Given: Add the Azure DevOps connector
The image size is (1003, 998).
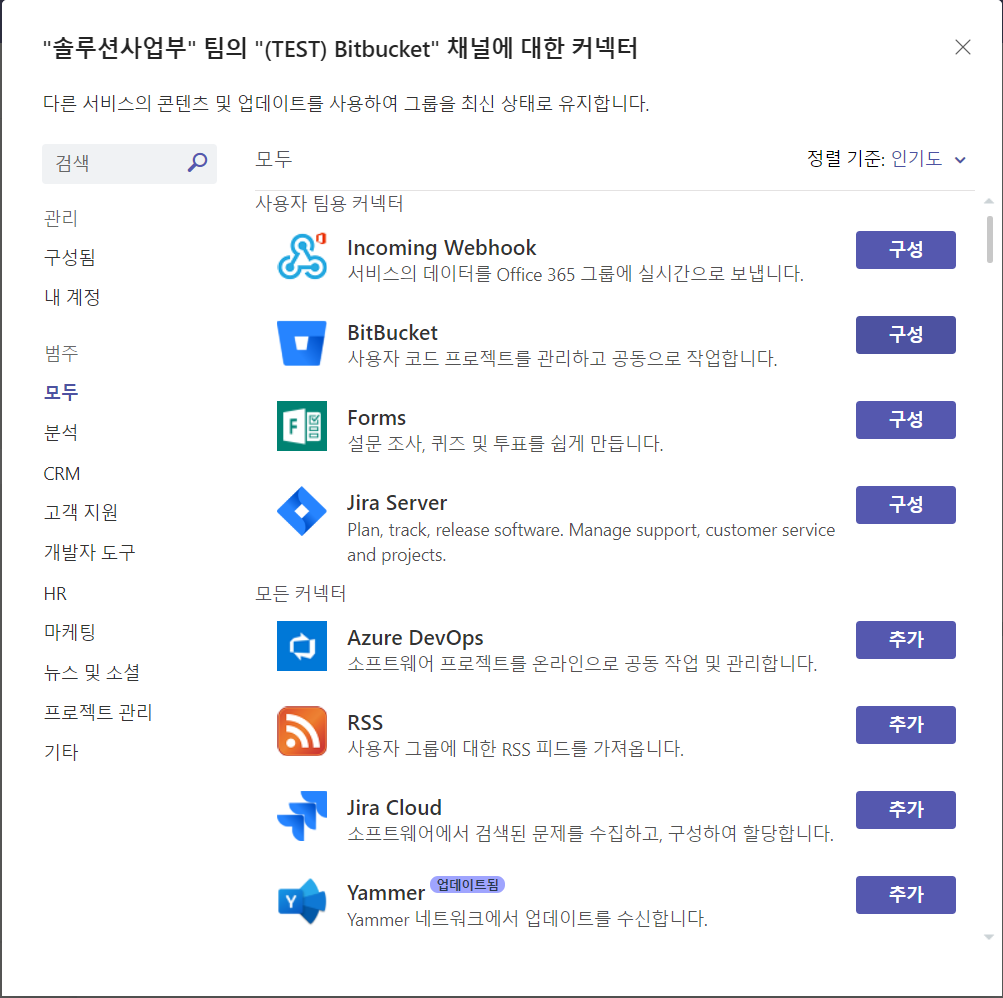Looking at the screenshot, I should click(x=905, y=640).
